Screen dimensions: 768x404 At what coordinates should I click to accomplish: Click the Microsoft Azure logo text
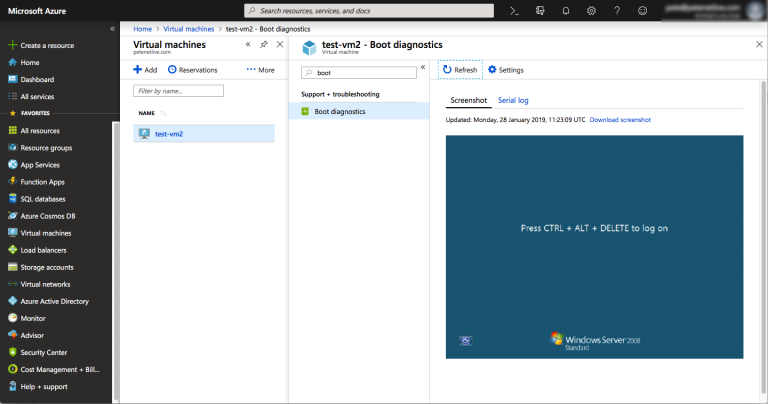click(x=37, y=11)
